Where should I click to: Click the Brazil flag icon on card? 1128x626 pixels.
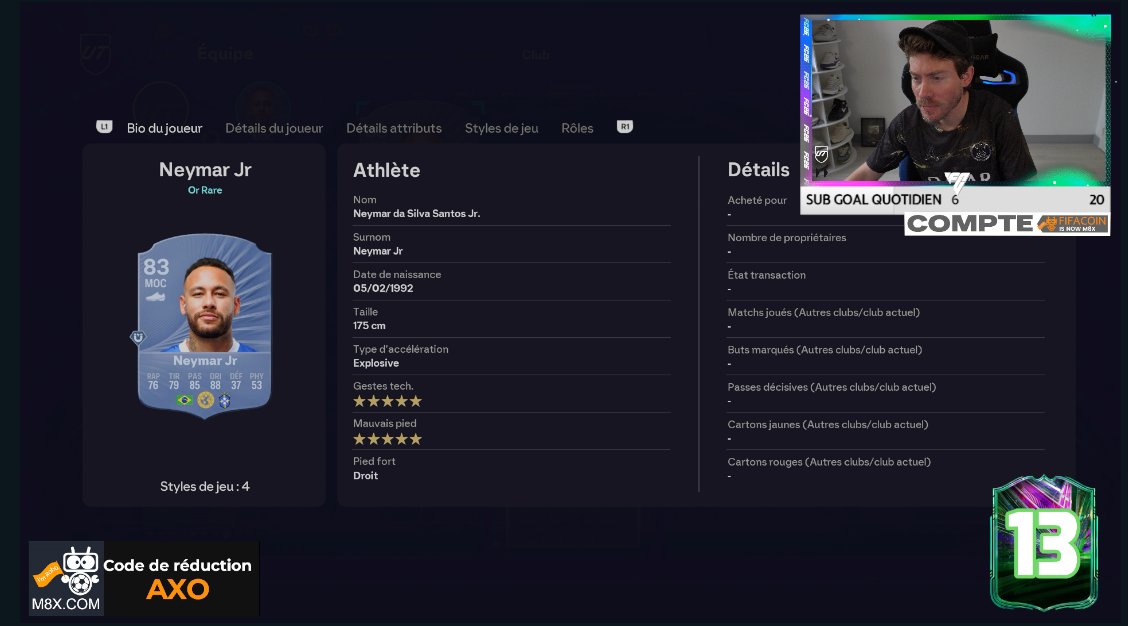tap(184, 400)
